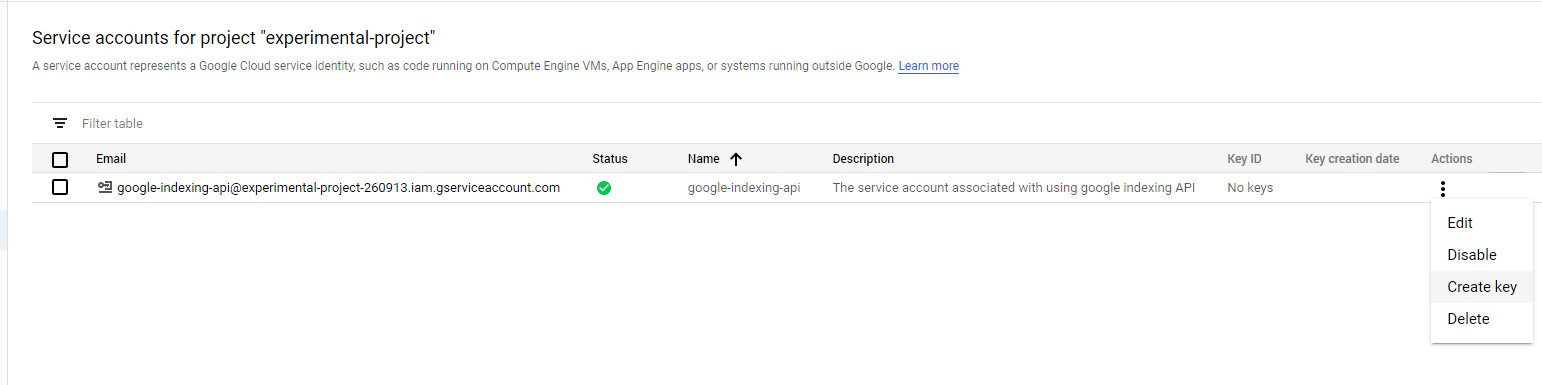Tick the google-indexing-api row checkbox
Viewport: 1542px width, 385px height.
tap(60, 187)
